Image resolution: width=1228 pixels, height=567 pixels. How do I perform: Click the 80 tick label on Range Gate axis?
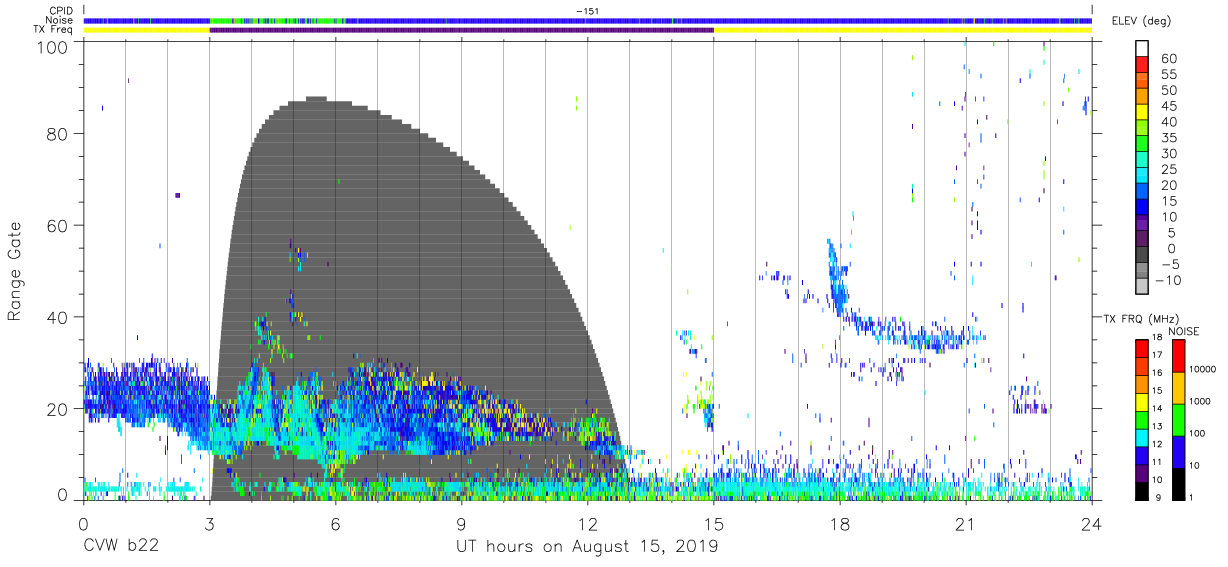58,133
